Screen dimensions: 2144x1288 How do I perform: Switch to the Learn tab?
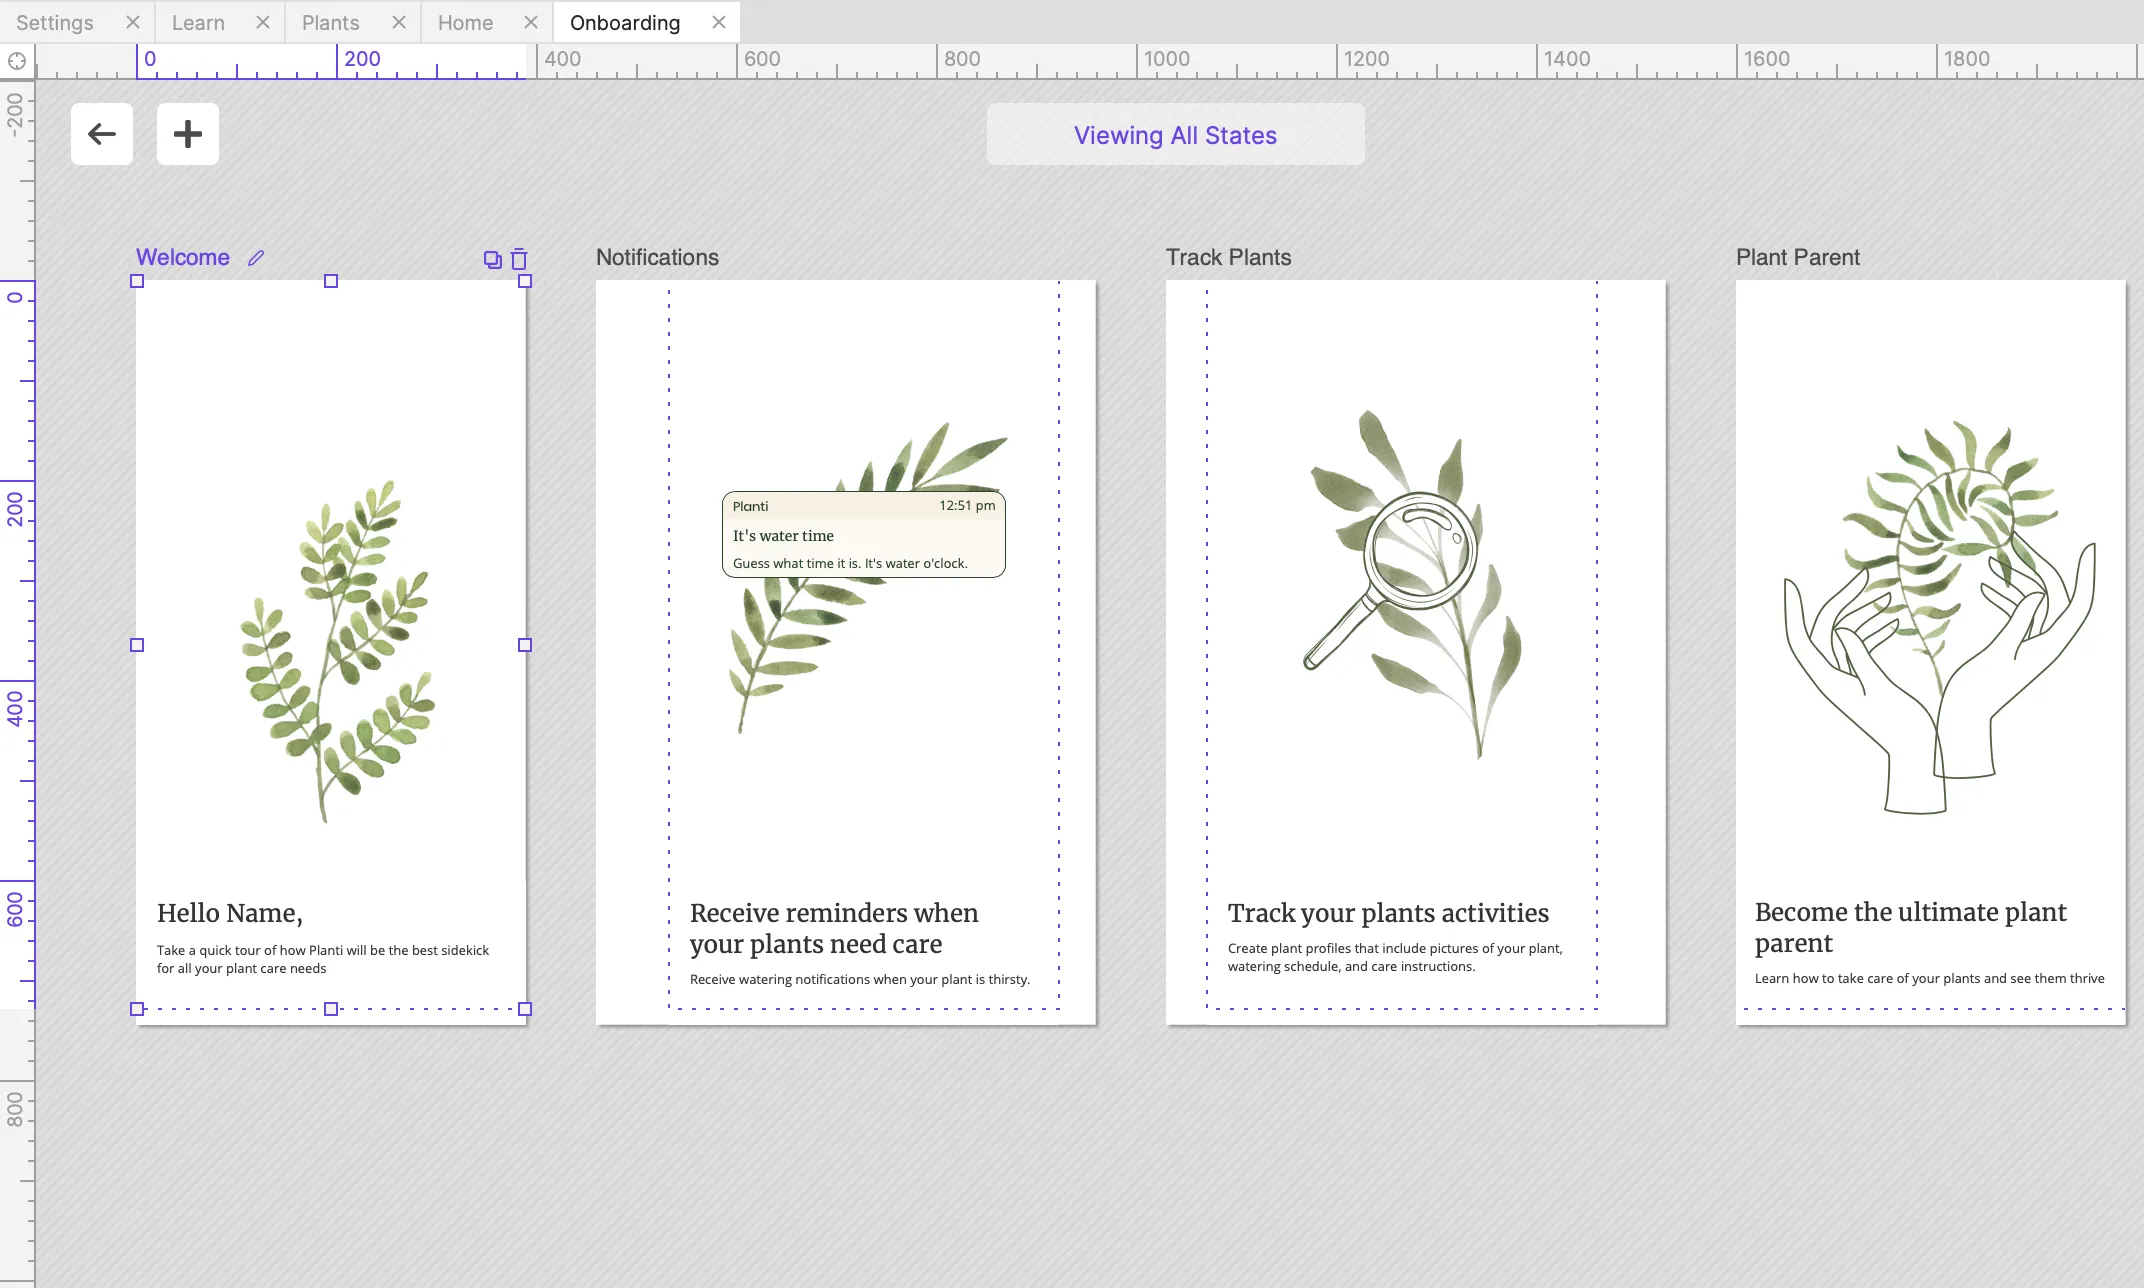click(198, 22)
